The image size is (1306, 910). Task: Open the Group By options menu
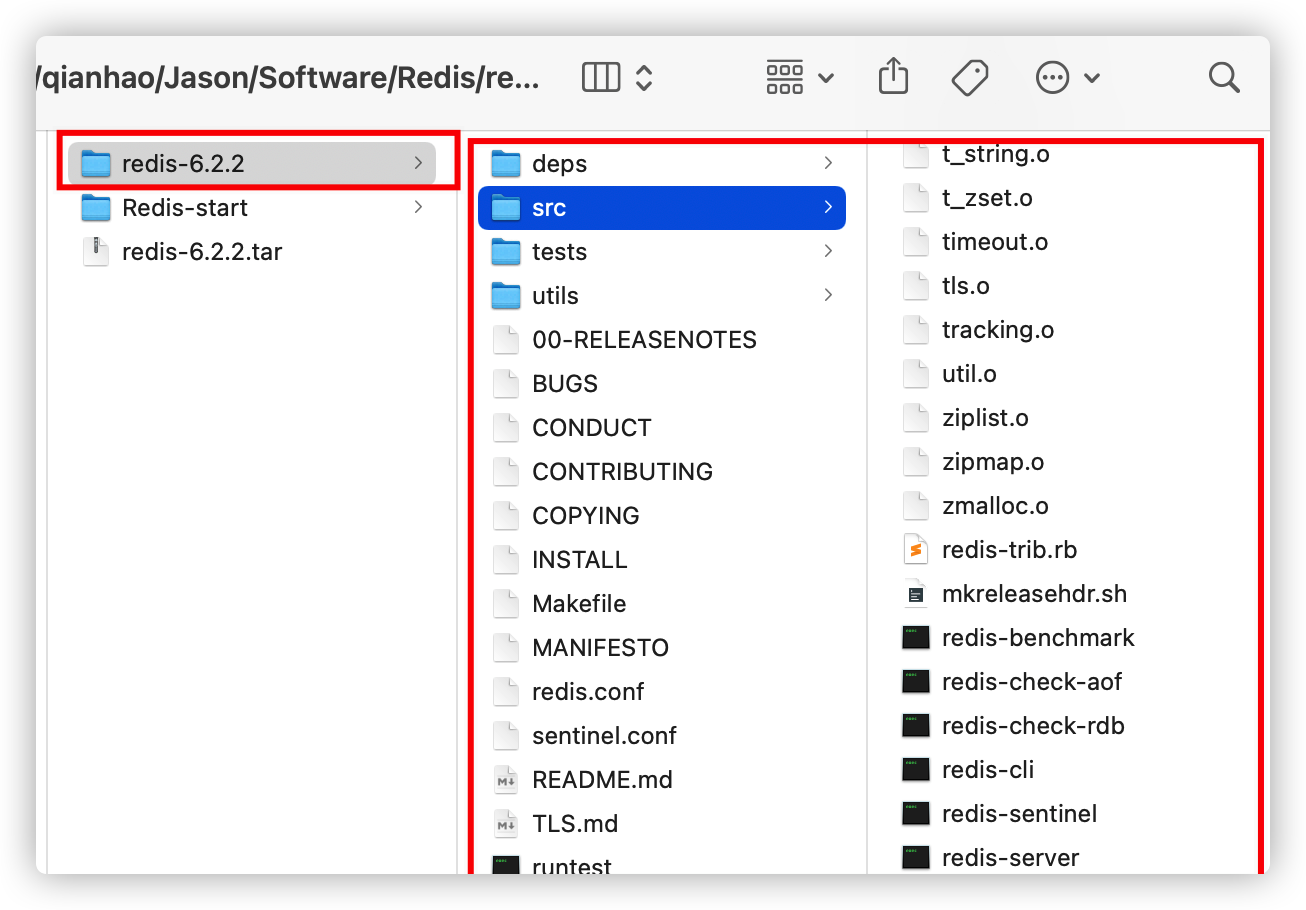799,77
